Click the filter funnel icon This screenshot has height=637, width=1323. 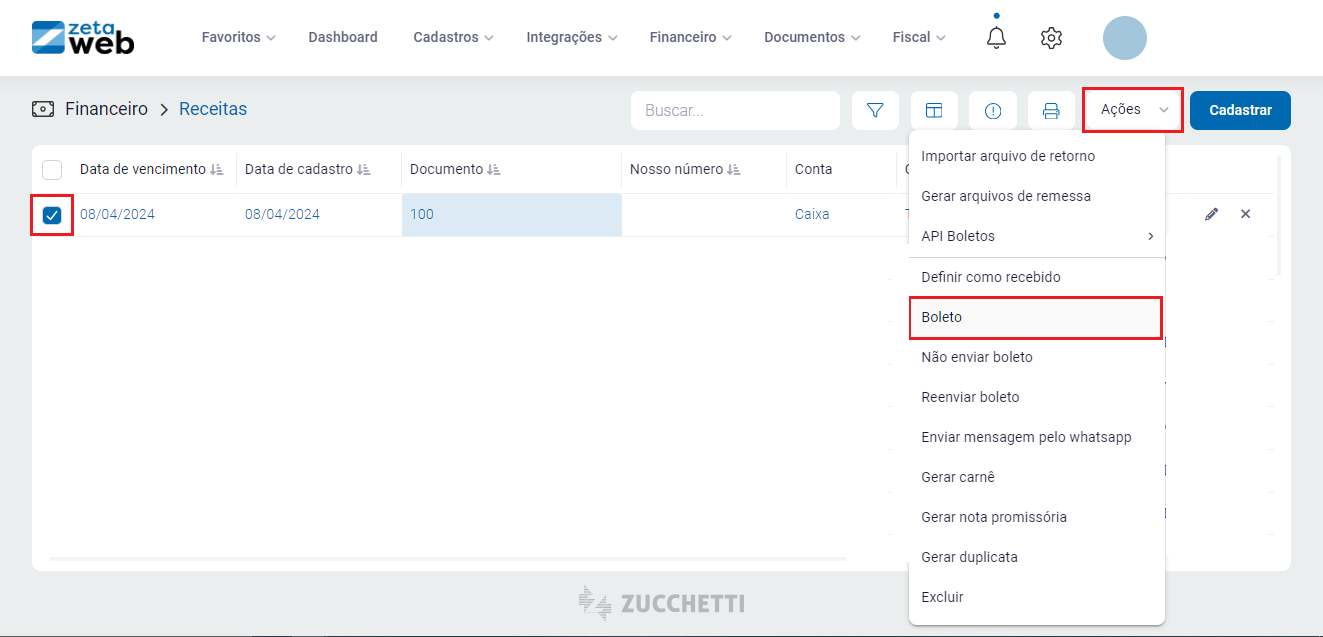[875, 110]
